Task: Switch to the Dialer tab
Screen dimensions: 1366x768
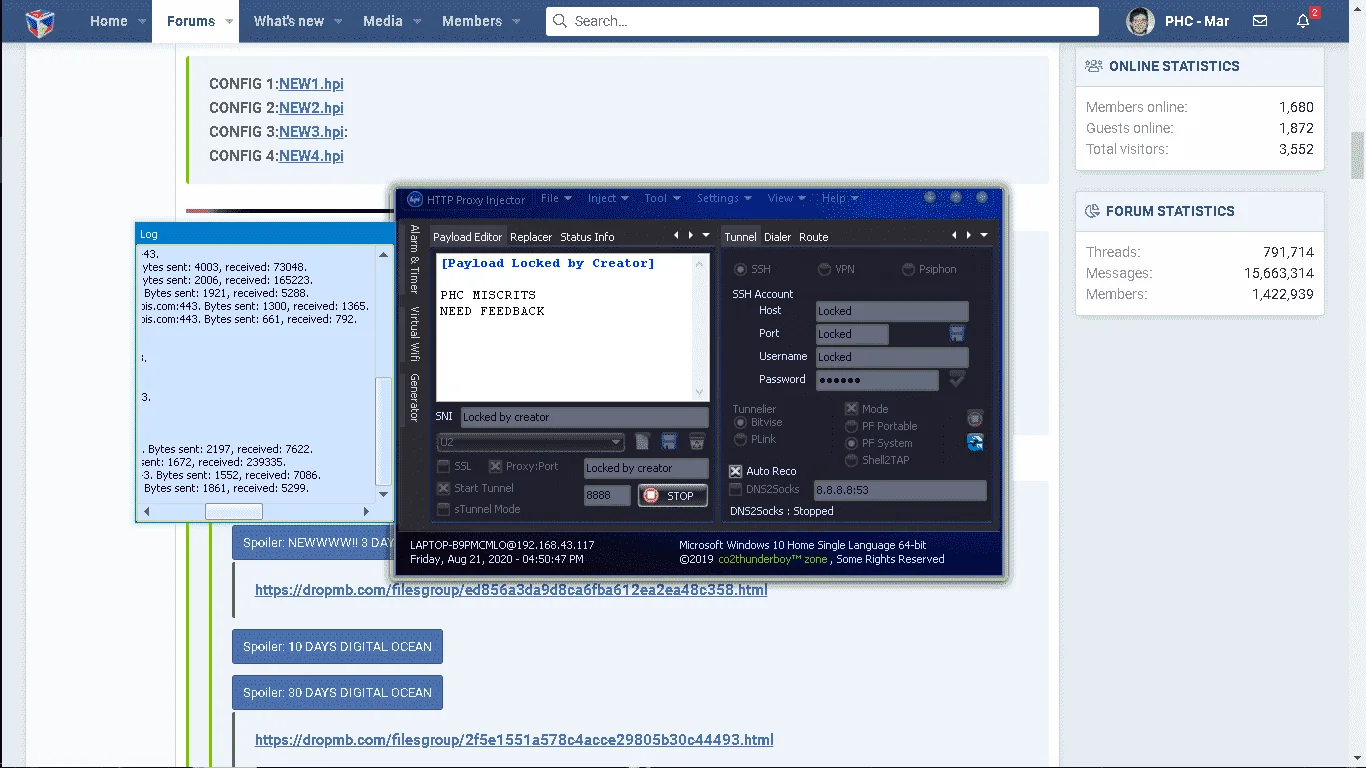Action: pos(777,237)
